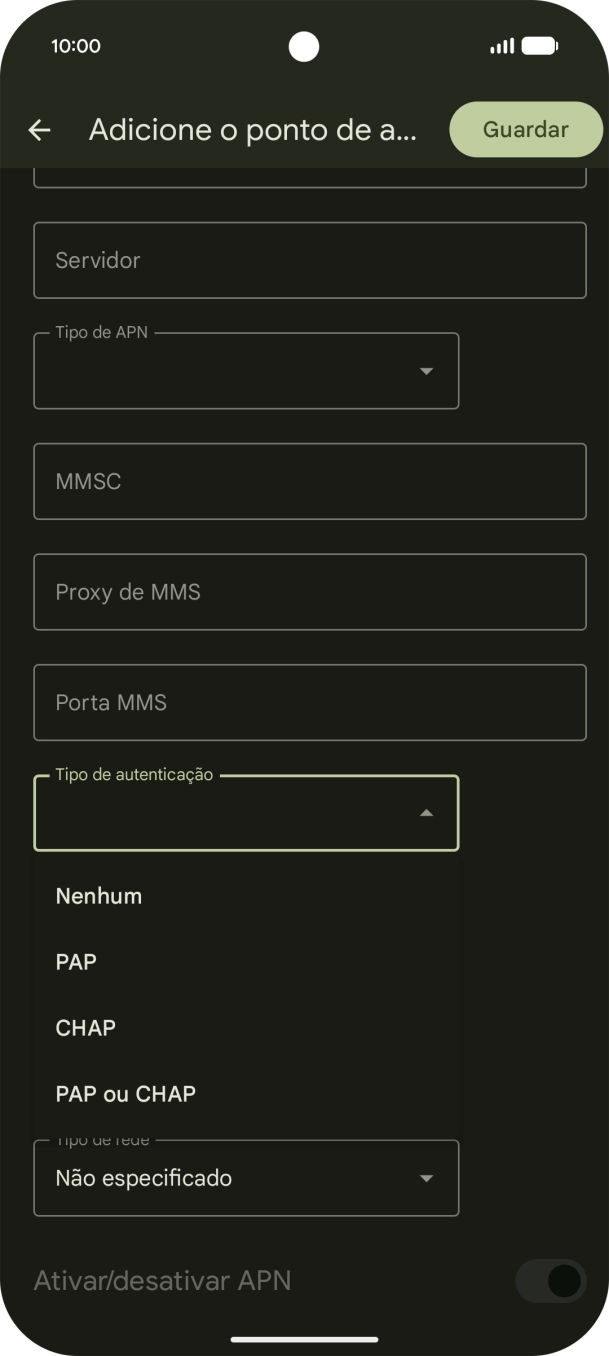Viewport: 609px width, 1356px height.
Task: Click the Servidor input field
Action: coord(310,260)
